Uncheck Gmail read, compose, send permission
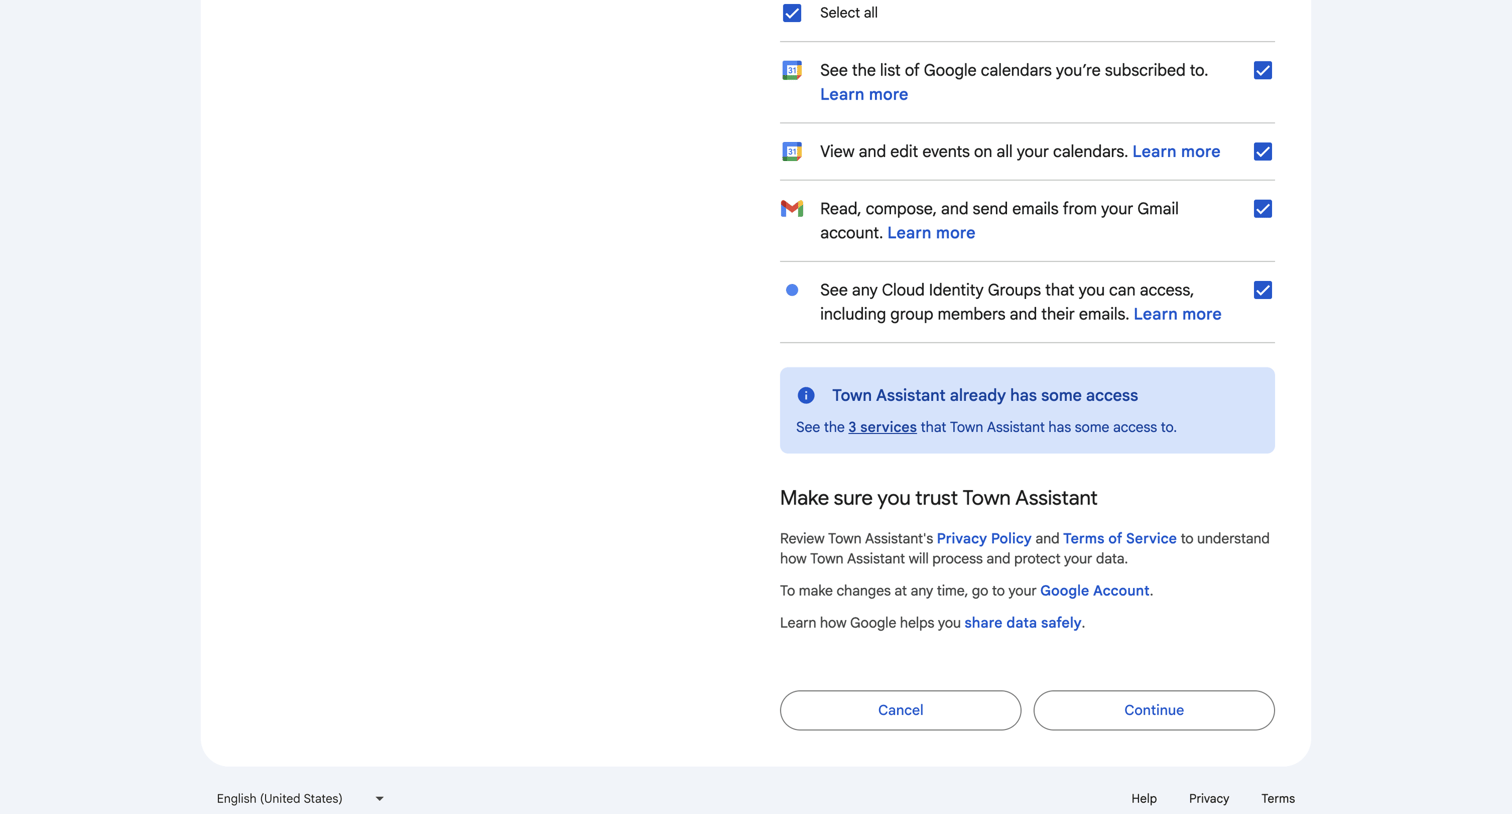This screenshot has width=1512, height=814. [1263, 209]
